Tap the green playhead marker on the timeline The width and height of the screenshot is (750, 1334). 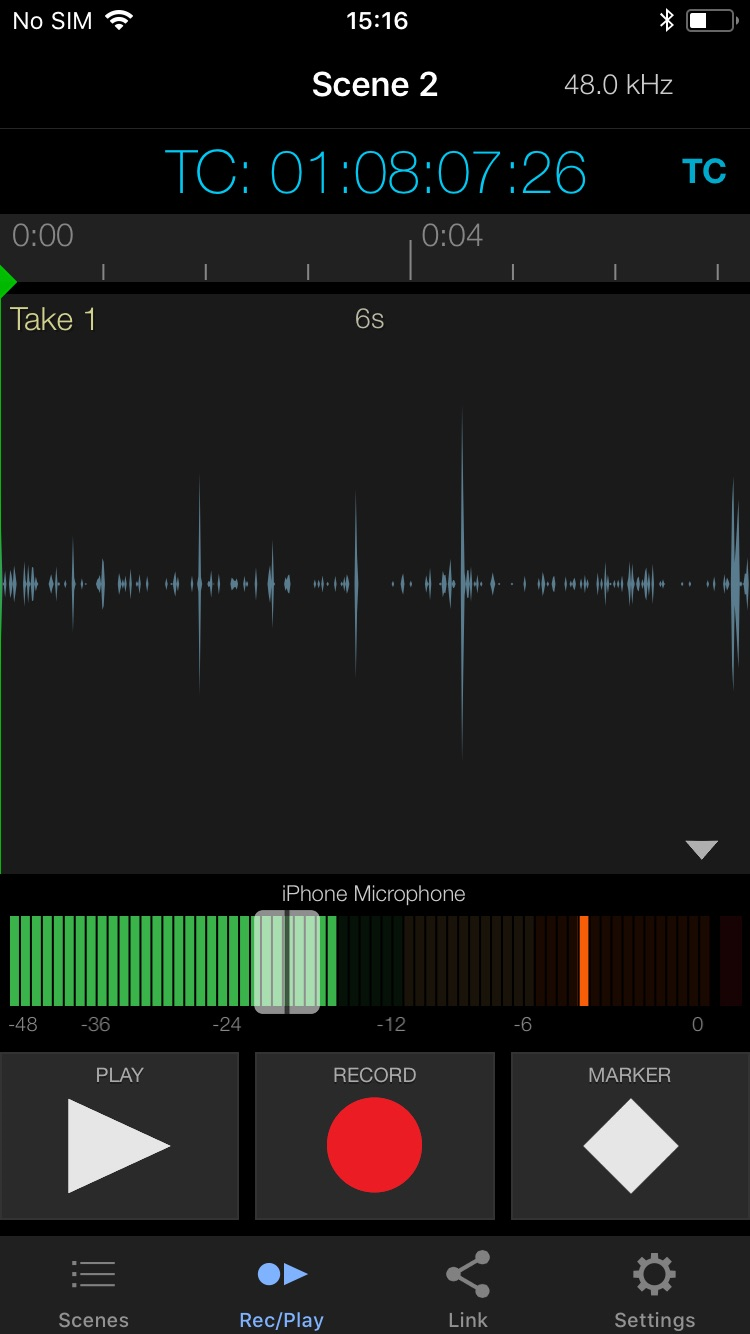click(x=8, y=281)
